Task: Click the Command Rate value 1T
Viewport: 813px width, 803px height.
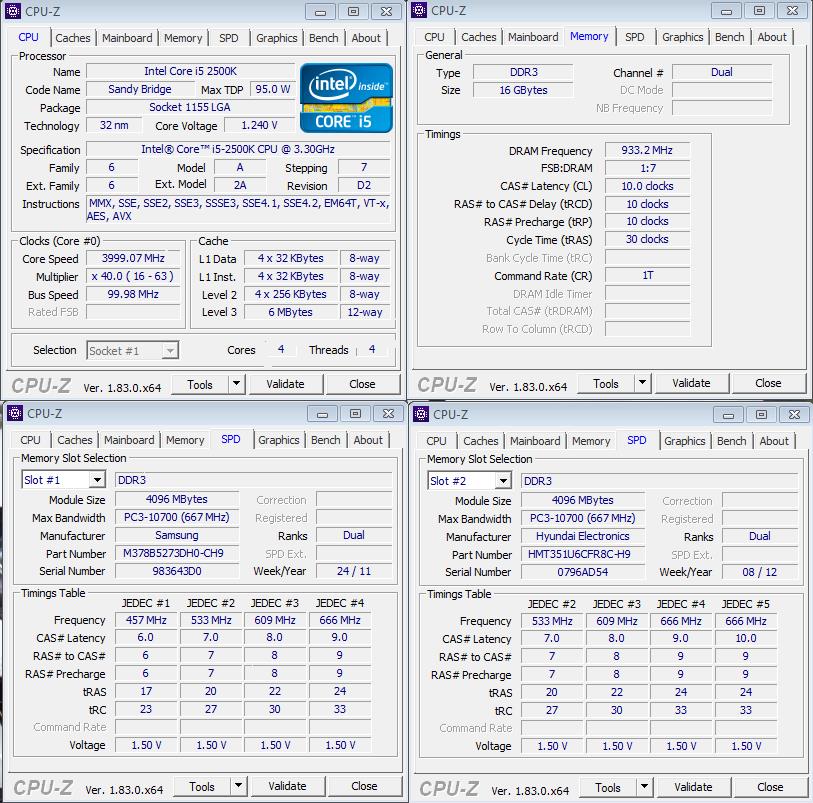Action: (647, 275)
